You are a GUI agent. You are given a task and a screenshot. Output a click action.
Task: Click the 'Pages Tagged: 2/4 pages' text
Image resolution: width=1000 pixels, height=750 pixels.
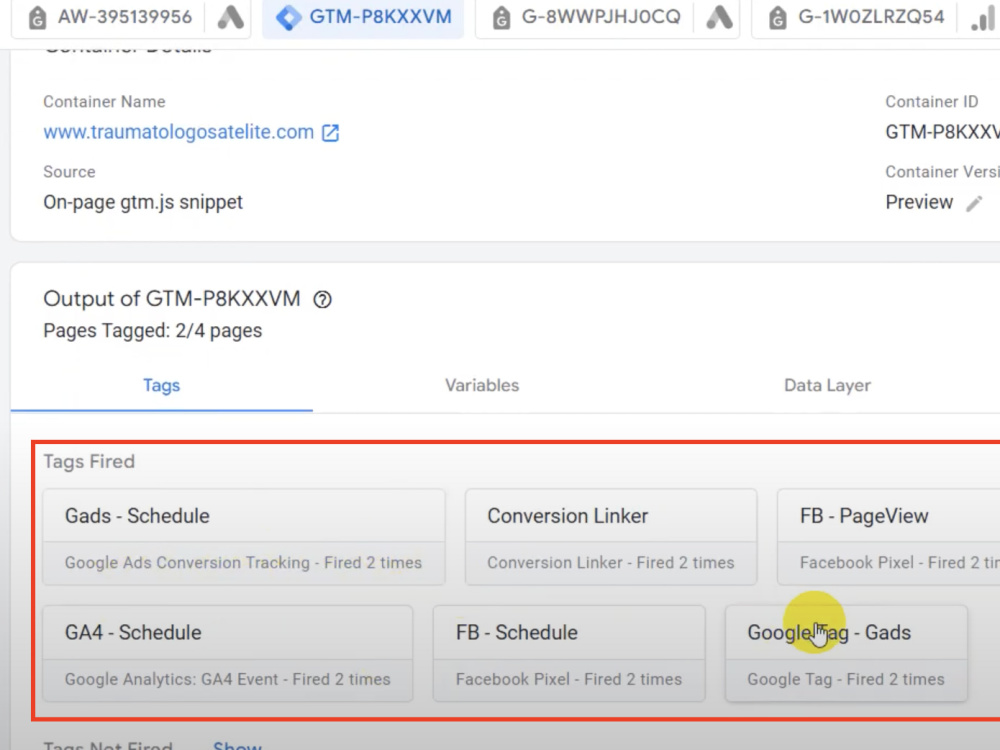click(152, 330)
